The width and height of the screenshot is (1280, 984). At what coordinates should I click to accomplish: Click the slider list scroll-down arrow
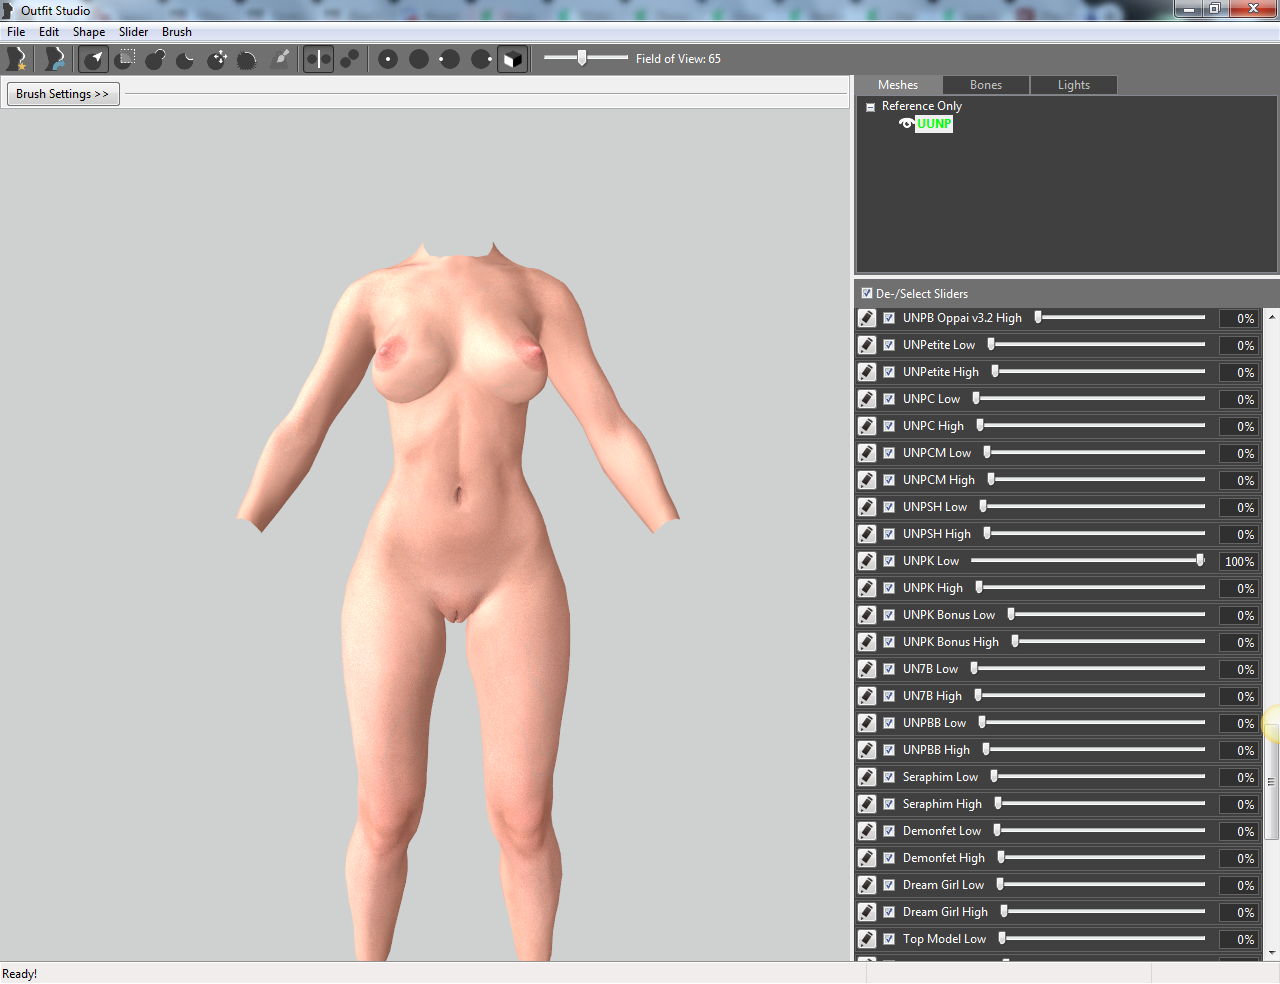1272,953
